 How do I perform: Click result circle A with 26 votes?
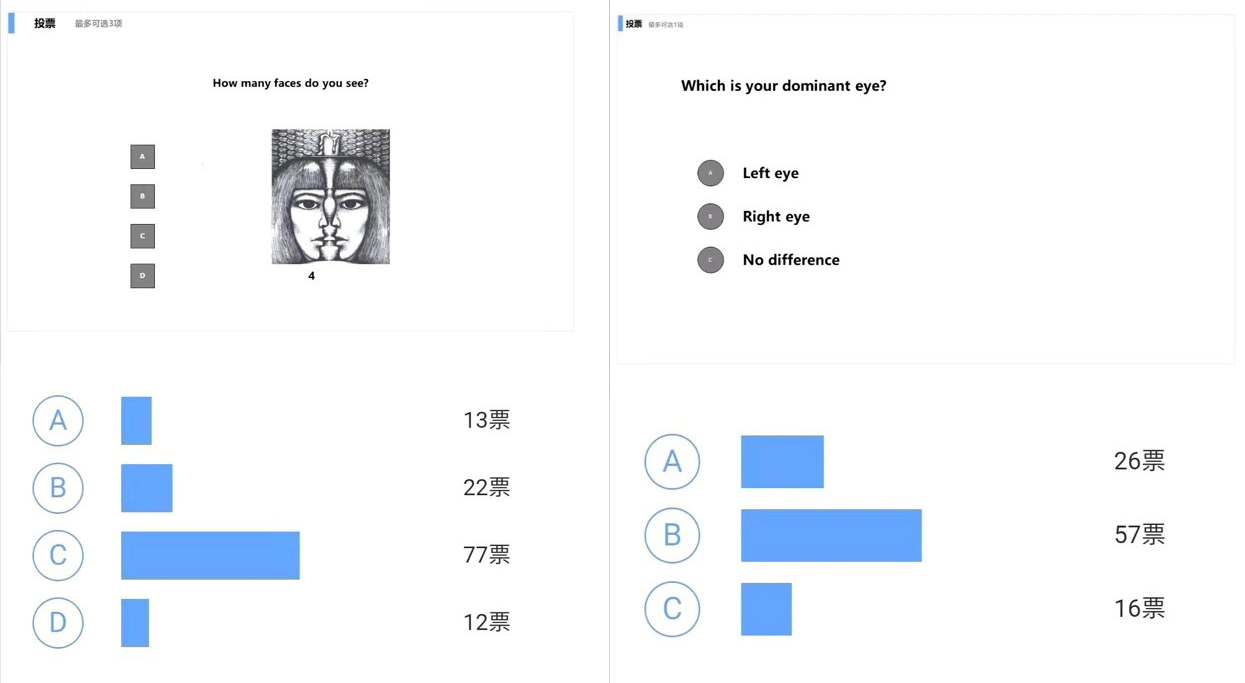point(672,461)
